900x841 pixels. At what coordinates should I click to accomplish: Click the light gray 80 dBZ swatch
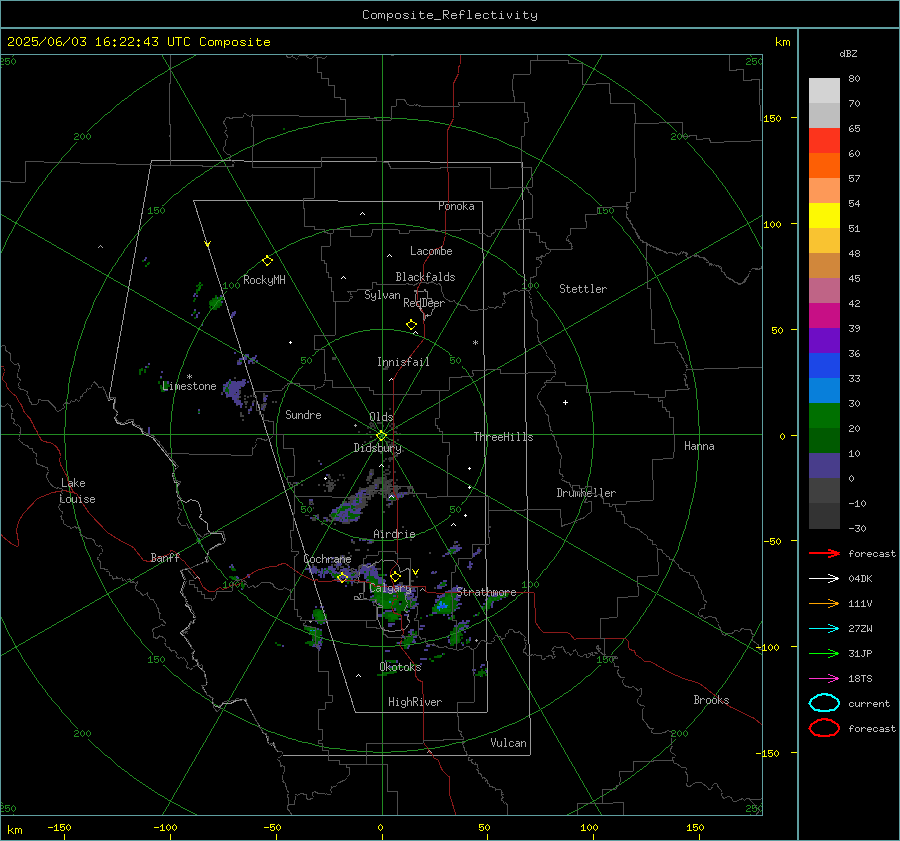pyautogui.click(x=824, y=90)
